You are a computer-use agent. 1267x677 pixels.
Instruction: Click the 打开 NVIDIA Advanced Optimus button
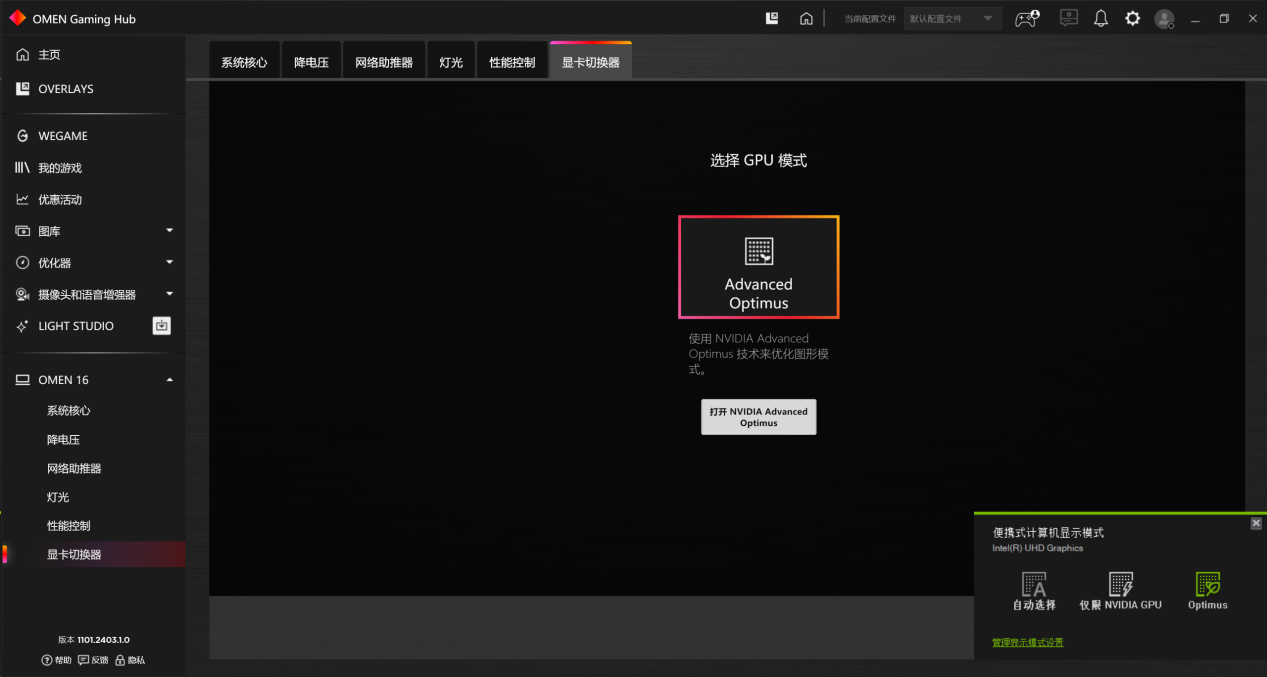(x=758, y=417)
